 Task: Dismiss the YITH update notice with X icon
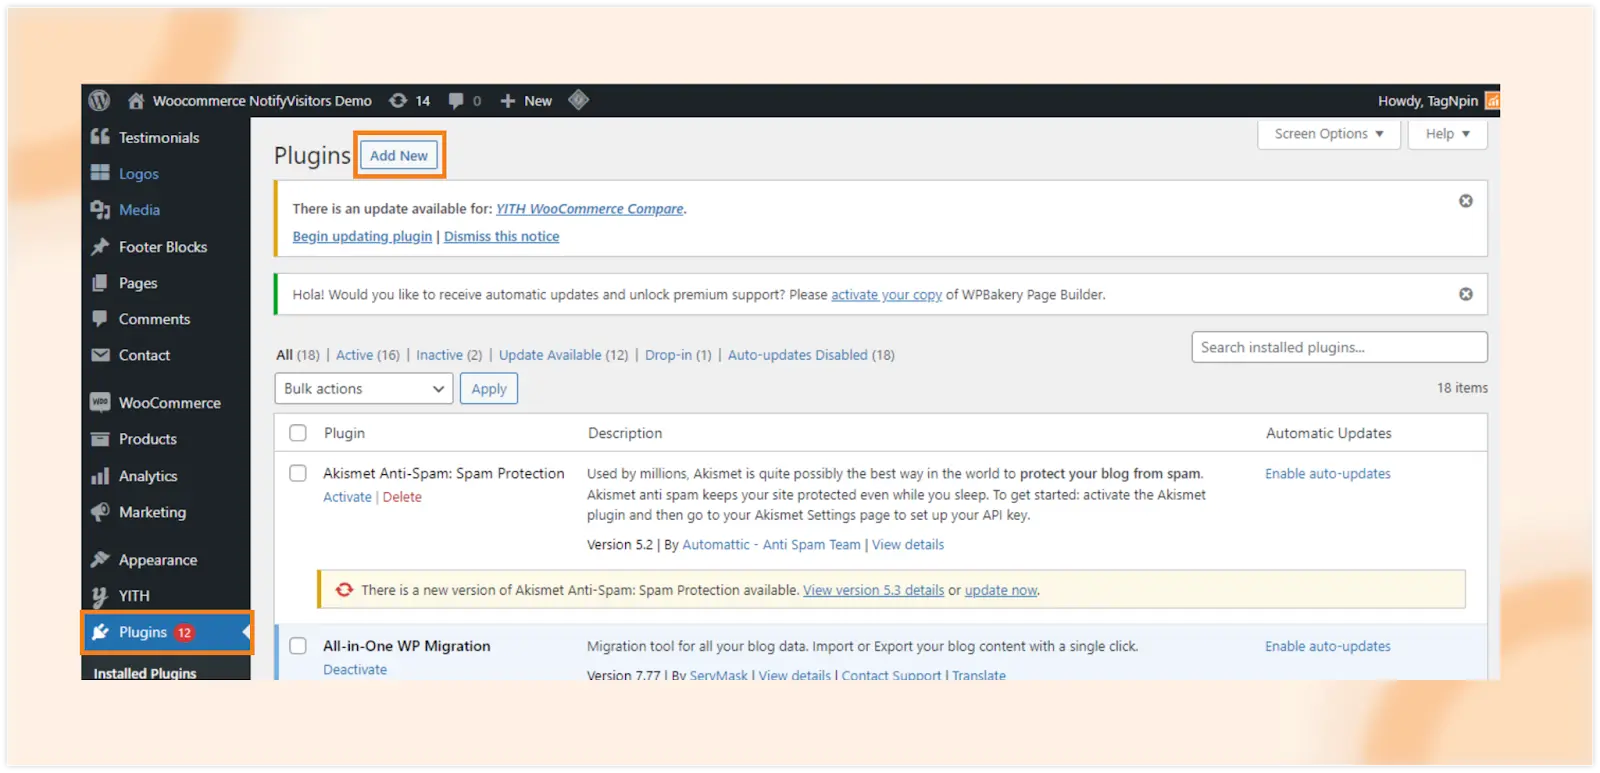(x=1465, y=201)
